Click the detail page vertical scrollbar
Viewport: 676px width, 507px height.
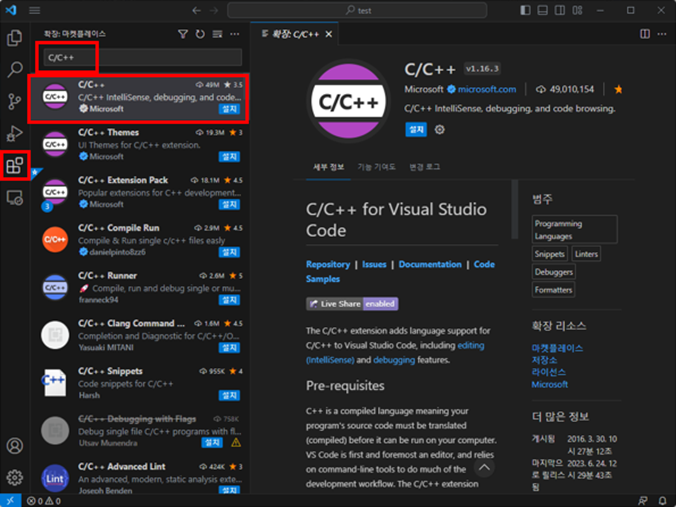tap(514, 209)
